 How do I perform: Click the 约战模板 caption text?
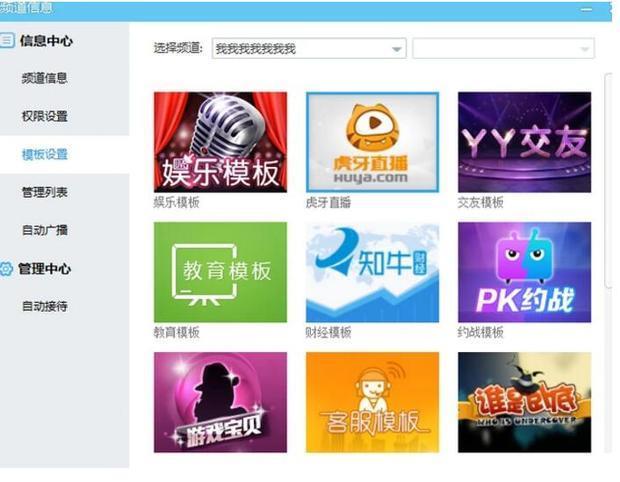[x=480, y=332]
